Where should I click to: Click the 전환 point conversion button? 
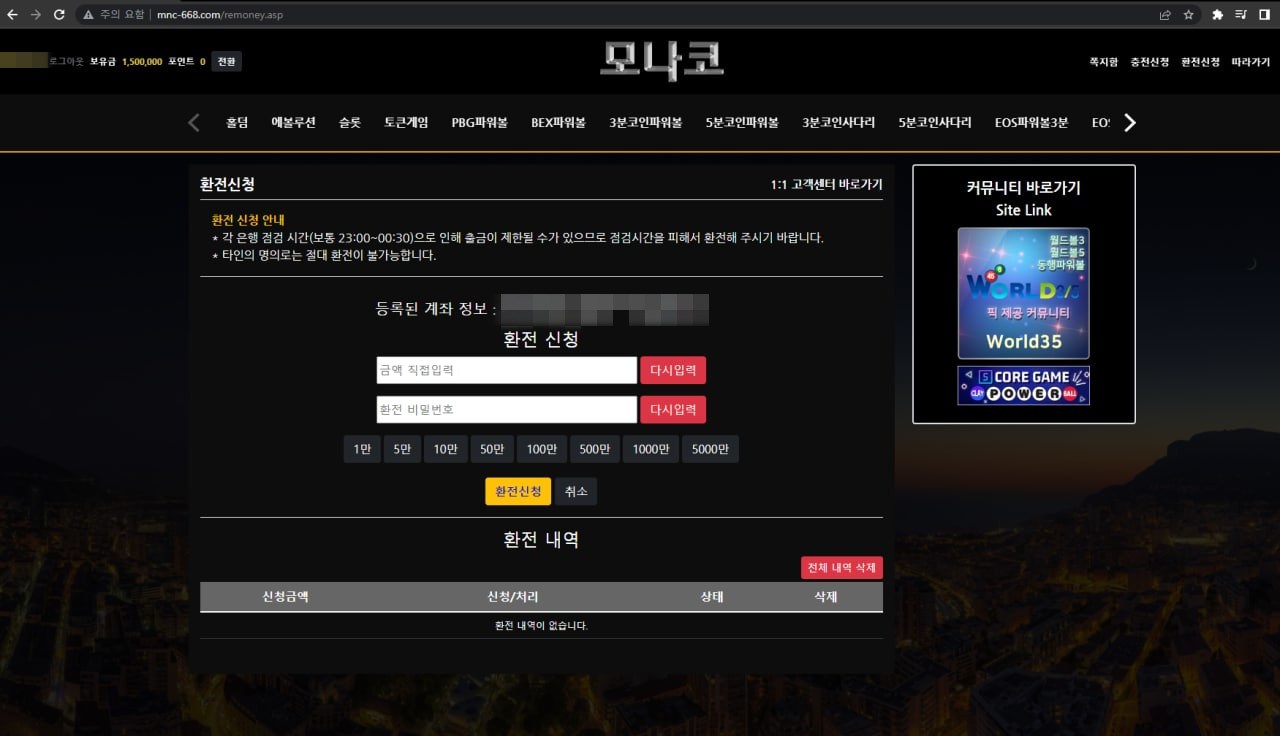[x=227, y=62]
